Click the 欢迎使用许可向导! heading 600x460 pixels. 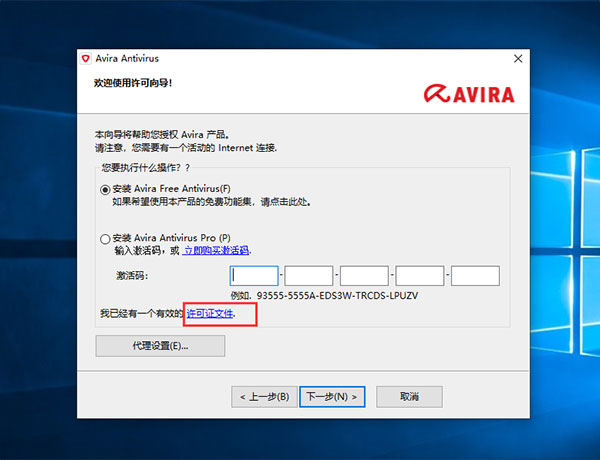[133, 83]
